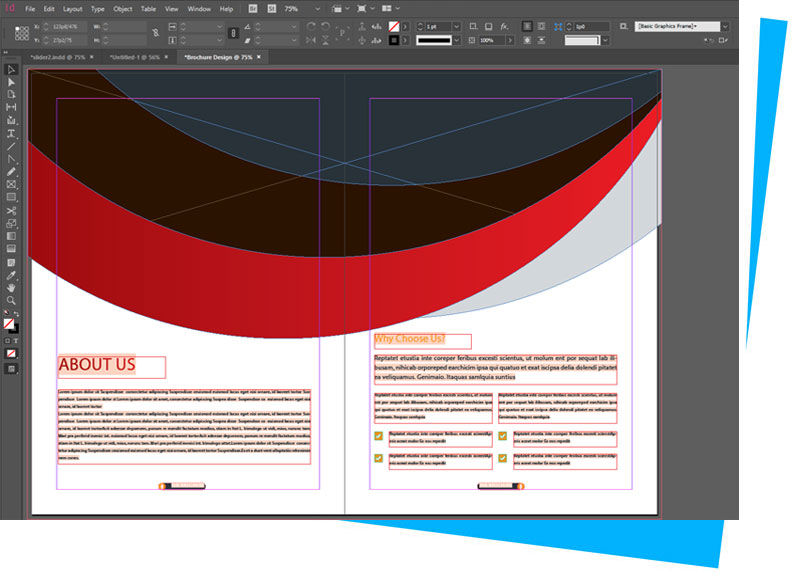Screen dimensions: 800x572
Task: Open the Window menu
Action: click(x=199, y=9)
